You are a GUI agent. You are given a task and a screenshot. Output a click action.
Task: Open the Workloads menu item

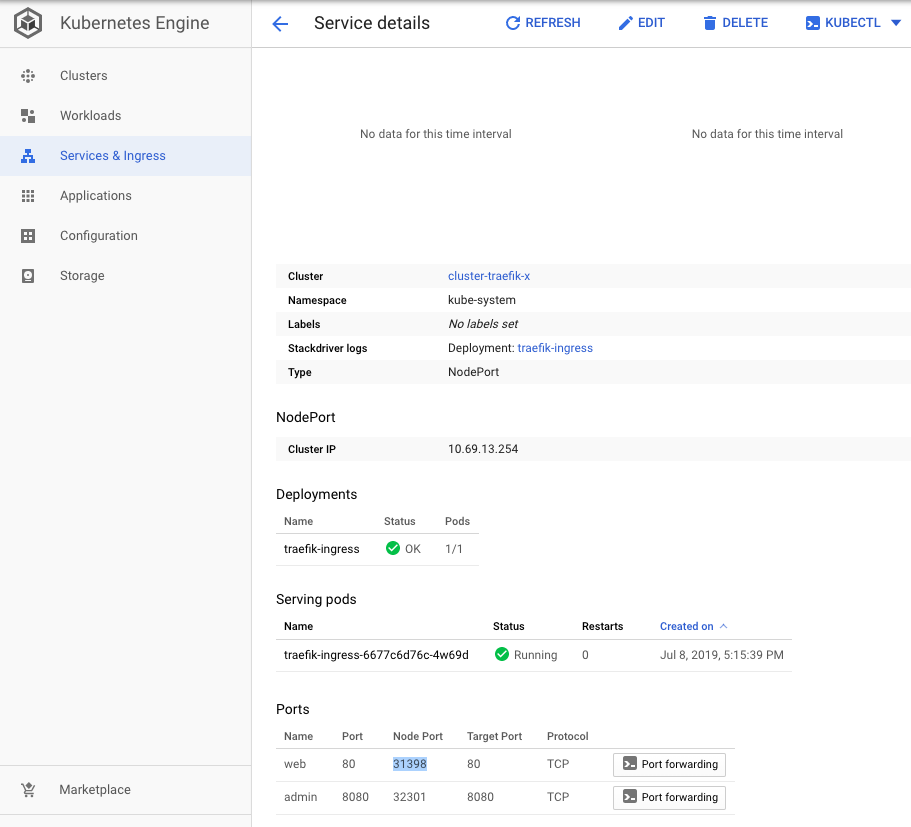[90, 116]
